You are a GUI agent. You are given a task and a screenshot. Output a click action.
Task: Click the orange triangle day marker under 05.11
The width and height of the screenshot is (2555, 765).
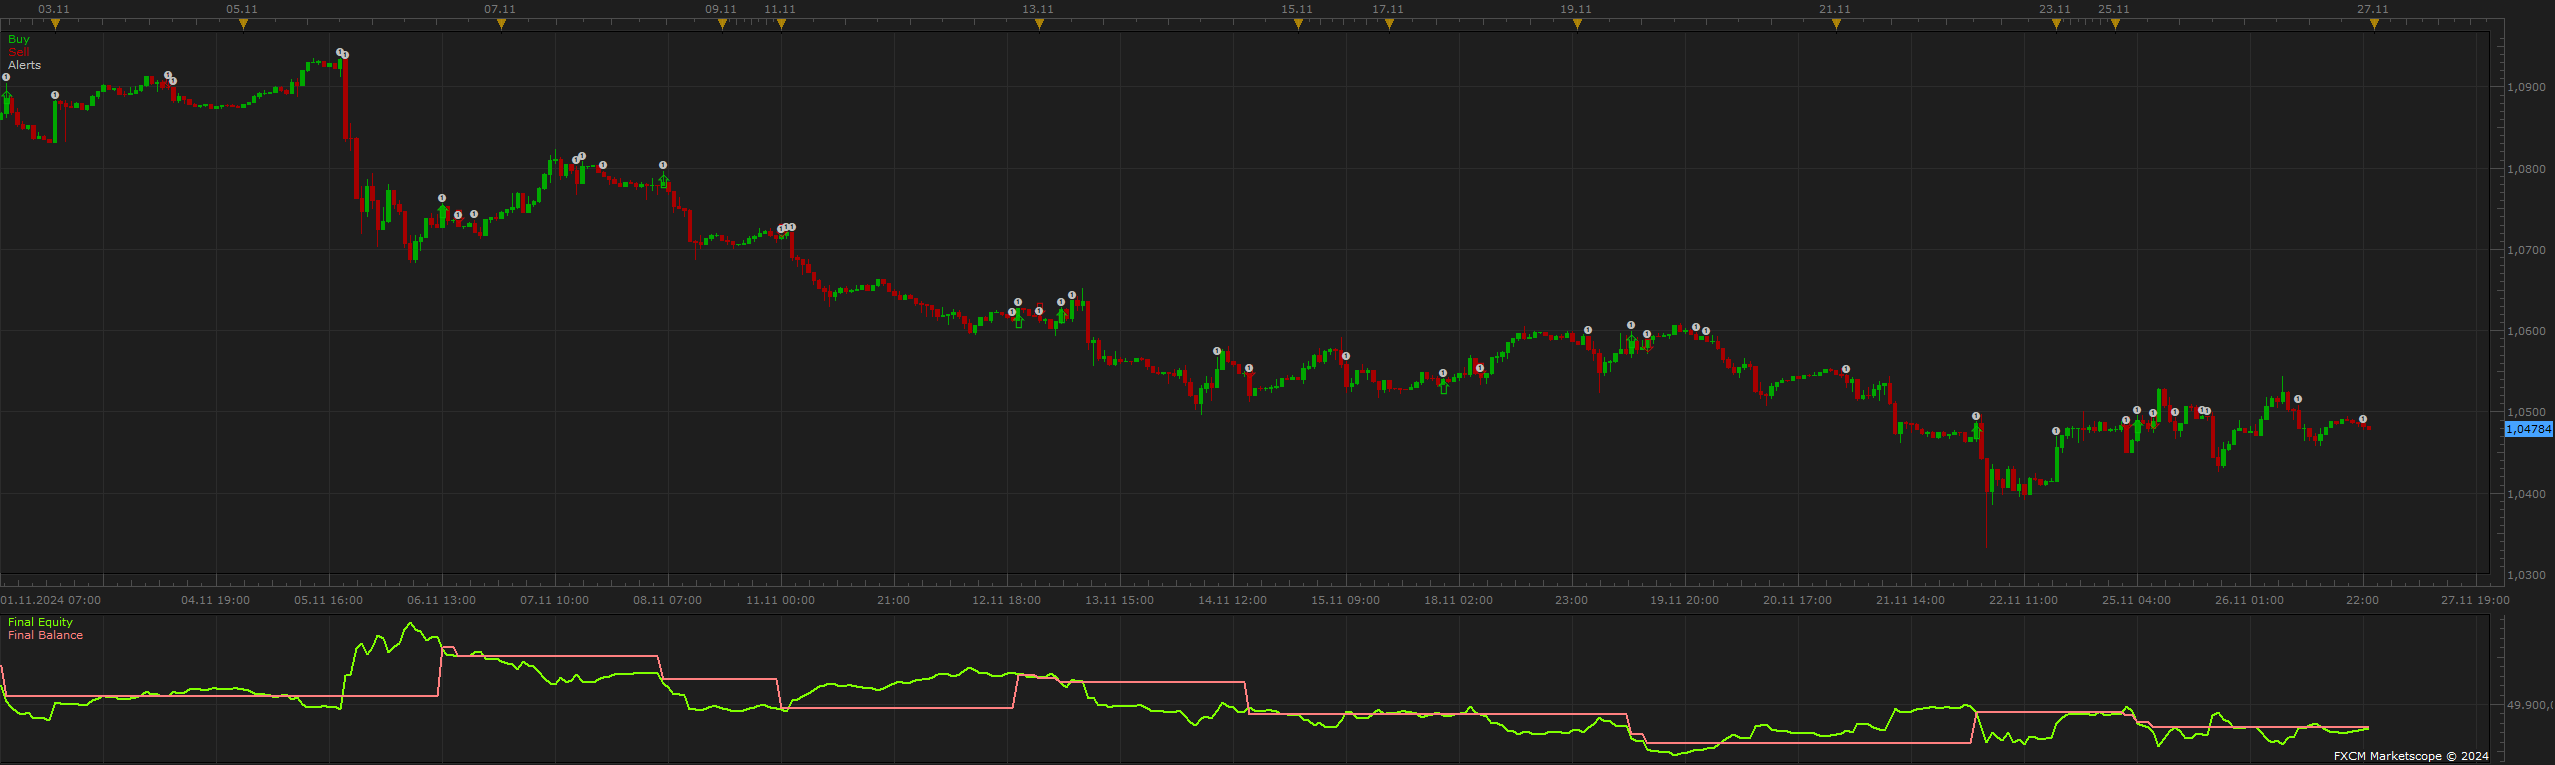tap(243, 24)
